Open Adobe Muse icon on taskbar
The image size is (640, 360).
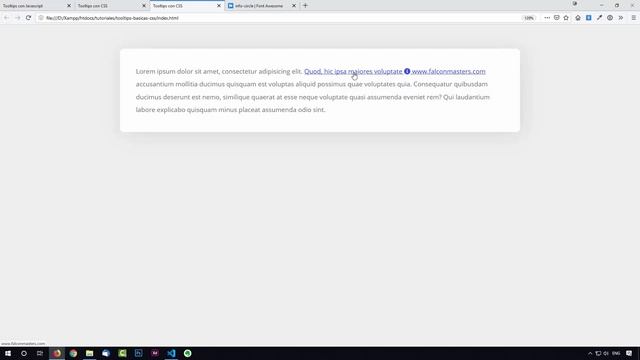(x=155, y=353)
